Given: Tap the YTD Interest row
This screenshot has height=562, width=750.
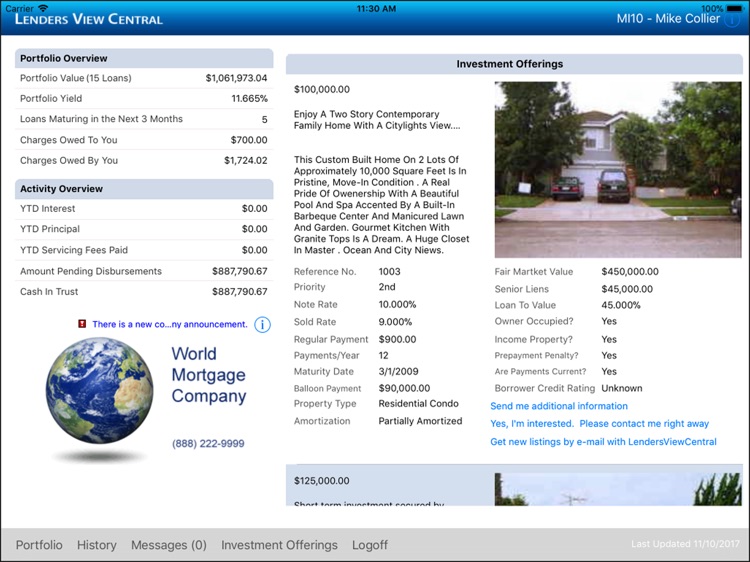Looking at the screenshot, I should click(x=143, y=209).
